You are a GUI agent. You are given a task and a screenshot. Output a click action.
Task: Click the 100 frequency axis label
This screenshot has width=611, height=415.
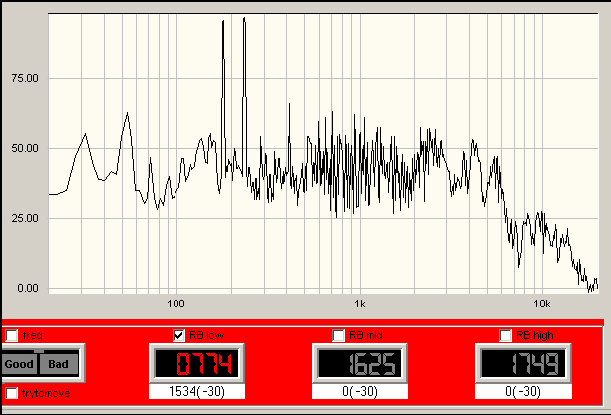tap(176, 304)
